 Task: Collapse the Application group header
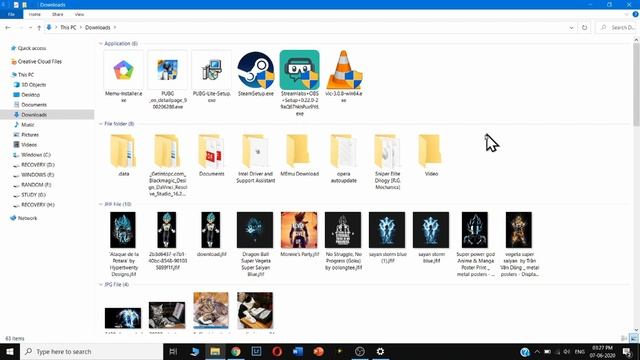tap(101, 43)
